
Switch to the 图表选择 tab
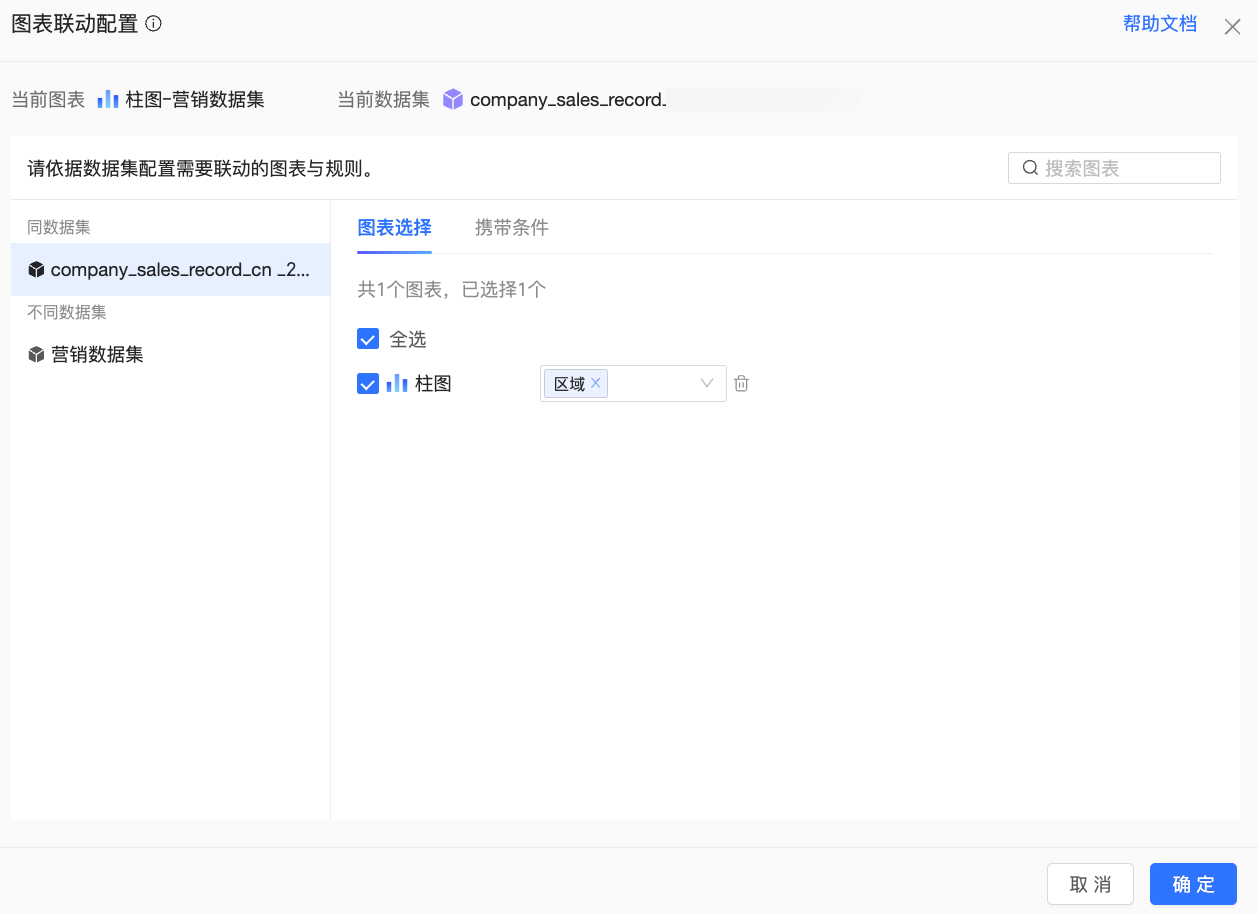394,227
